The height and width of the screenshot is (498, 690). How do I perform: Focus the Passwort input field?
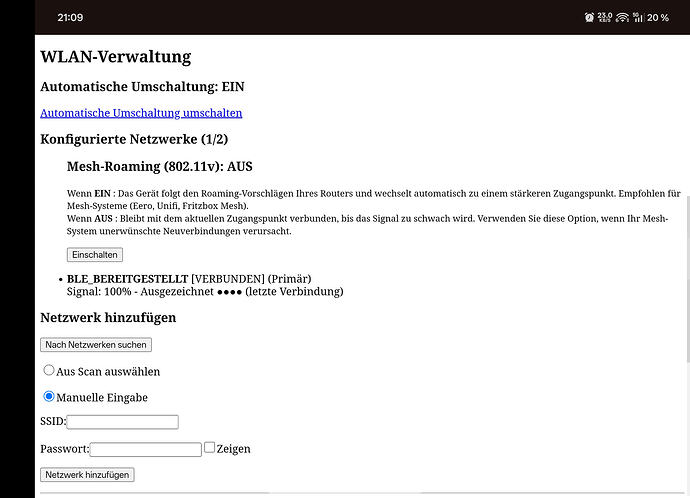(145, 449)
